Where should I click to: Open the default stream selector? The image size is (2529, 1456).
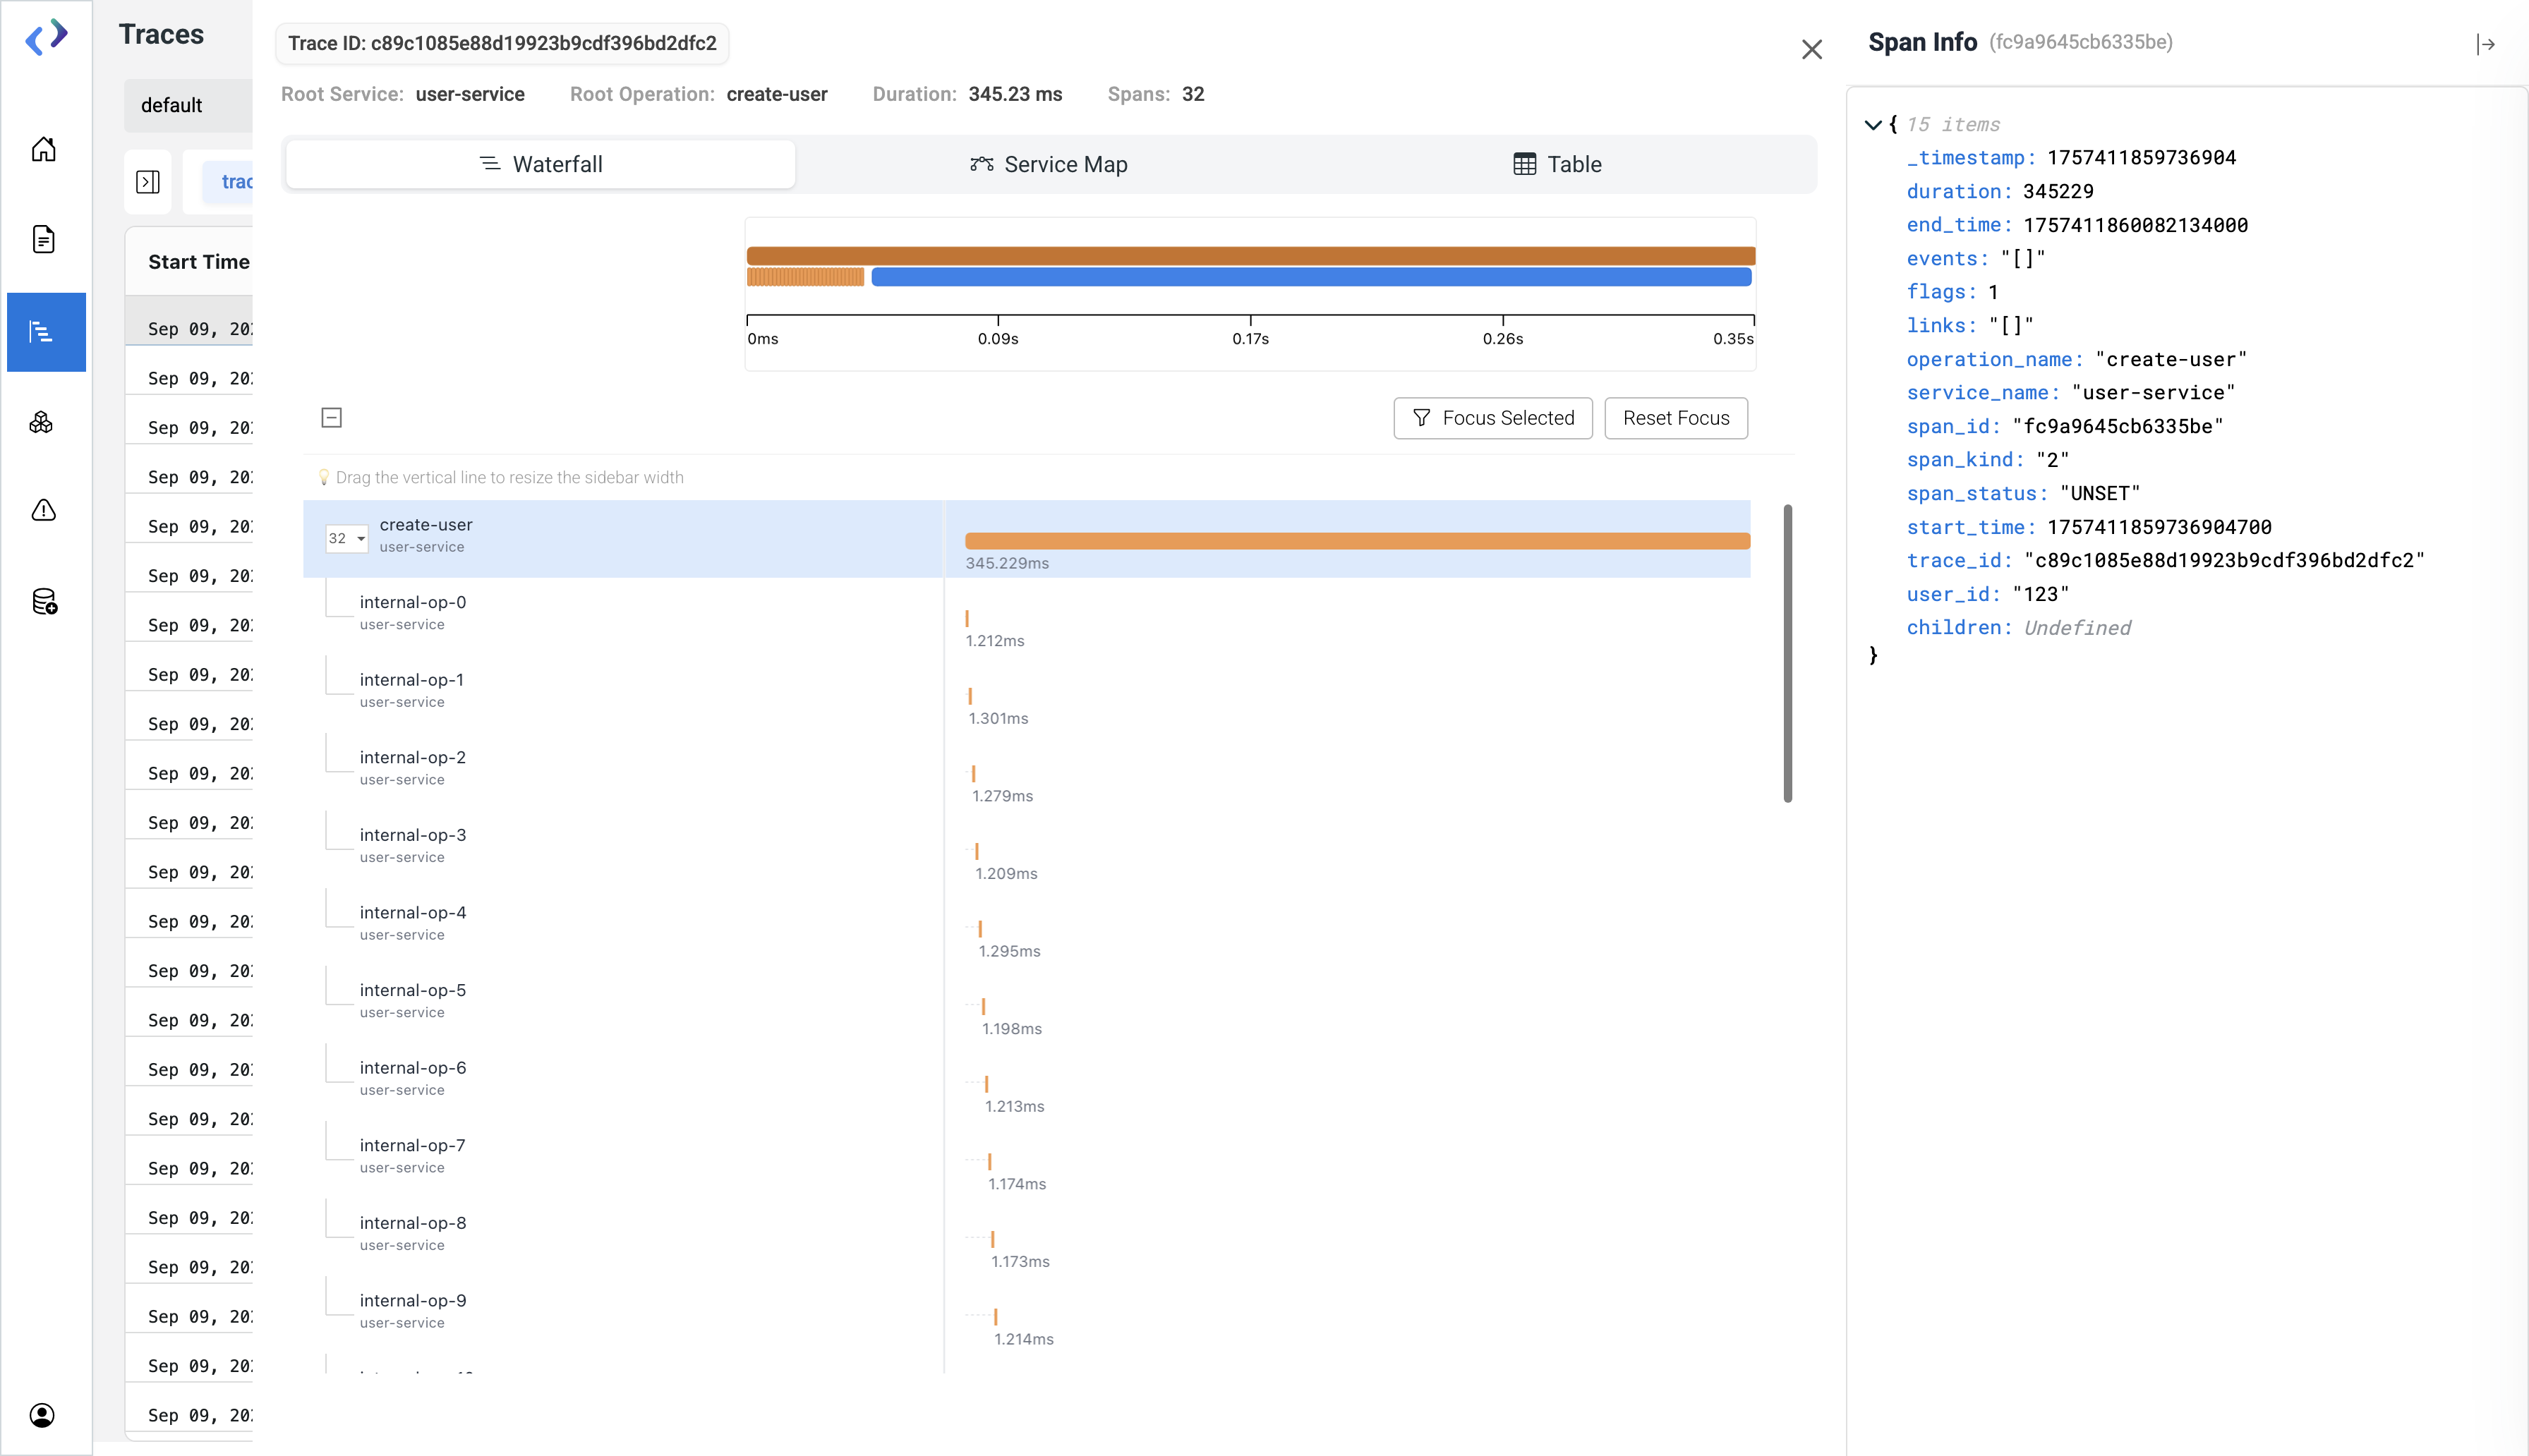188,105
